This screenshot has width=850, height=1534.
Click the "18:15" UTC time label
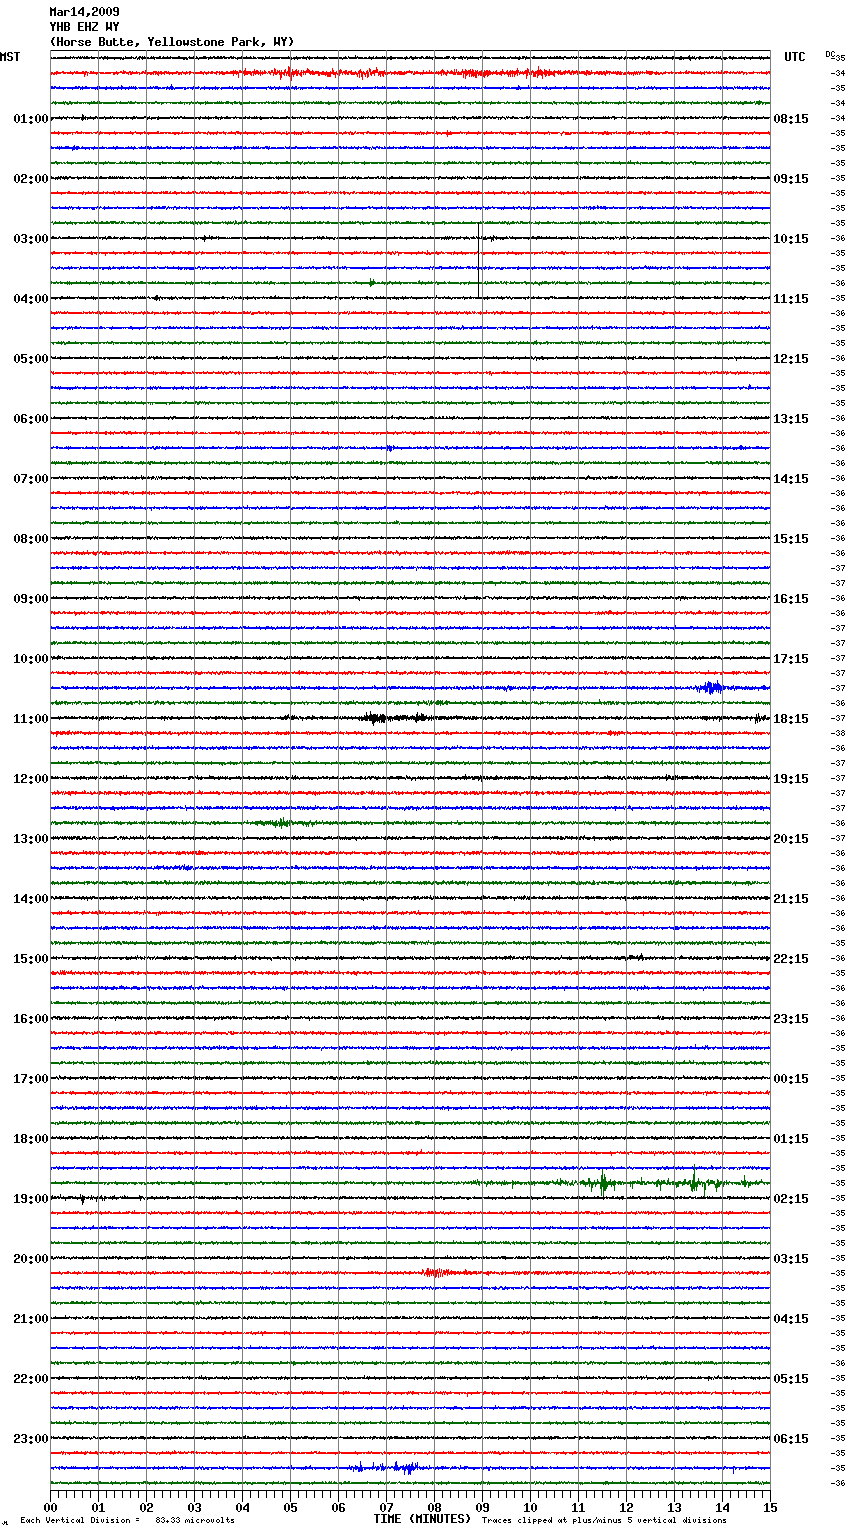[x=791, y=719]
